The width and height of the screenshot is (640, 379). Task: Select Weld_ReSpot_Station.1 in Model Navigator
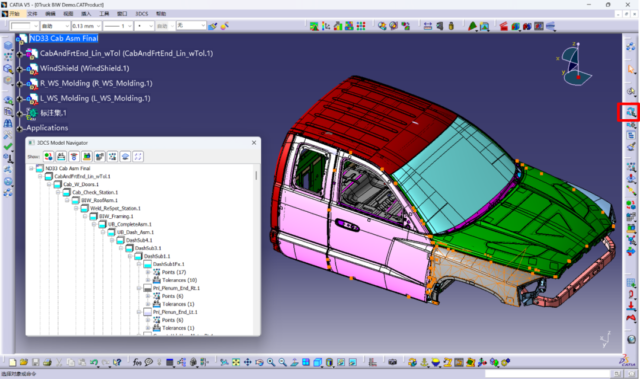[116, 208]
